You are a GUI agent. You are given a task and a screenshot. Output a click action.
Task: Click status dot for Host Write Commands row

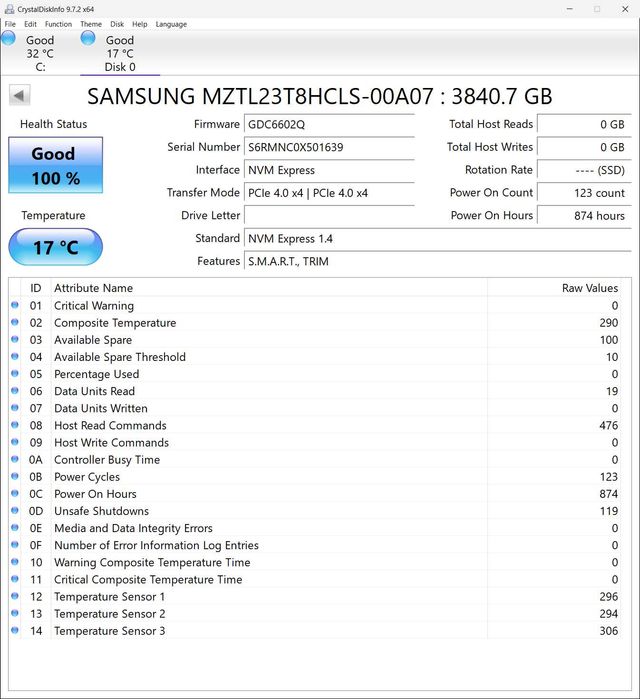tap(15, 442)
